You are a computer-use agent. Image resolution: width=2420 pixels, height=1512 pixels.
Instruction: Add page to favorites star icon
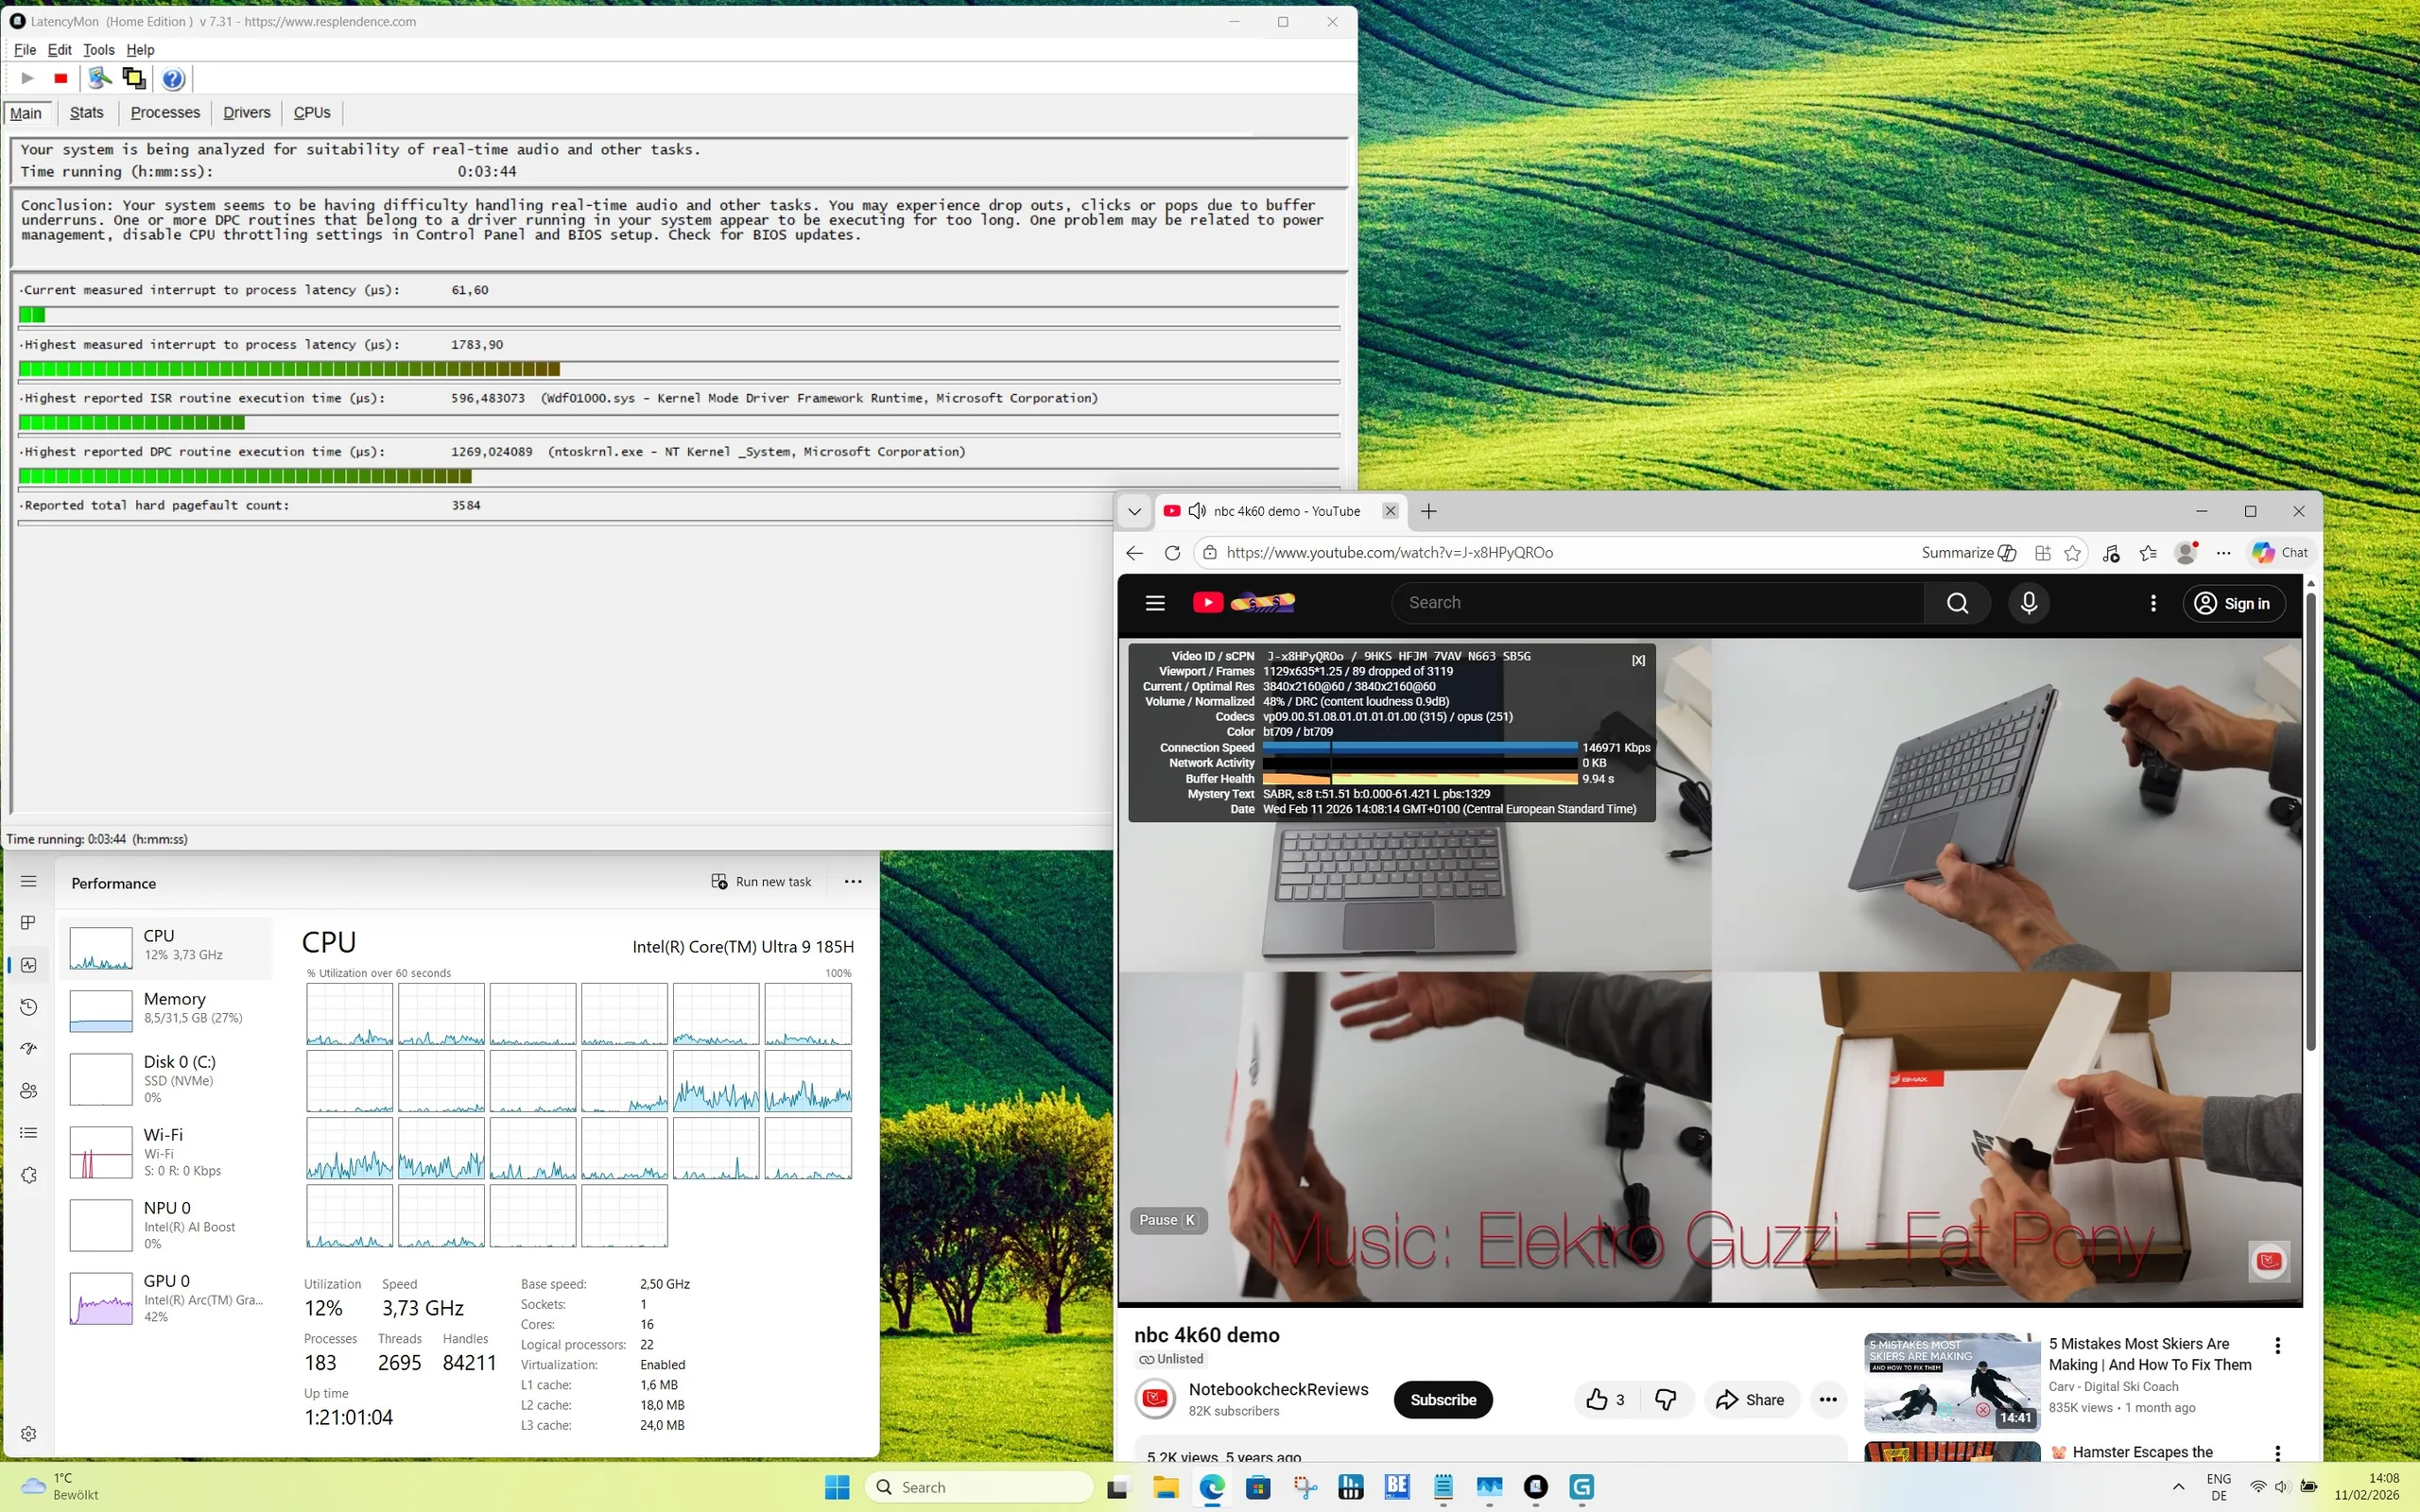[2072, 553]
